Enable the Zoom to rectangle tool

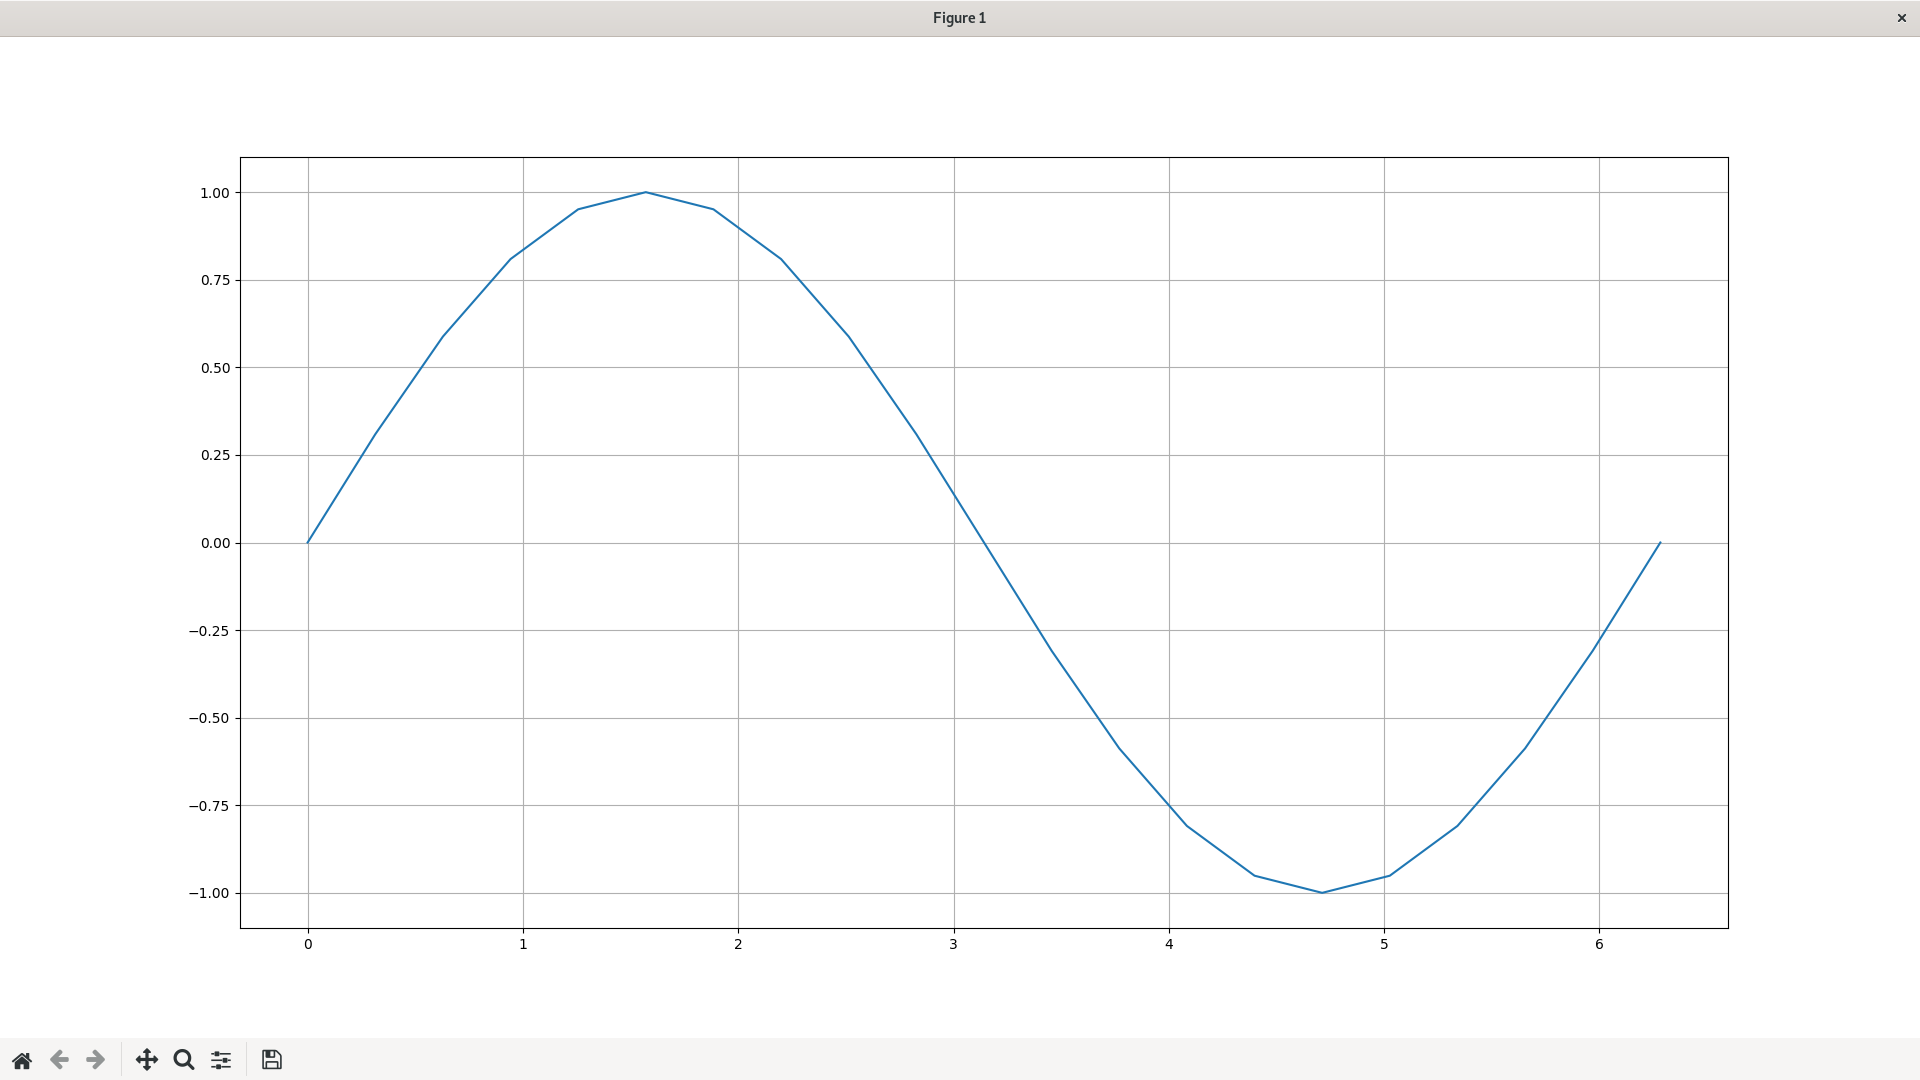pos(184,1060)
